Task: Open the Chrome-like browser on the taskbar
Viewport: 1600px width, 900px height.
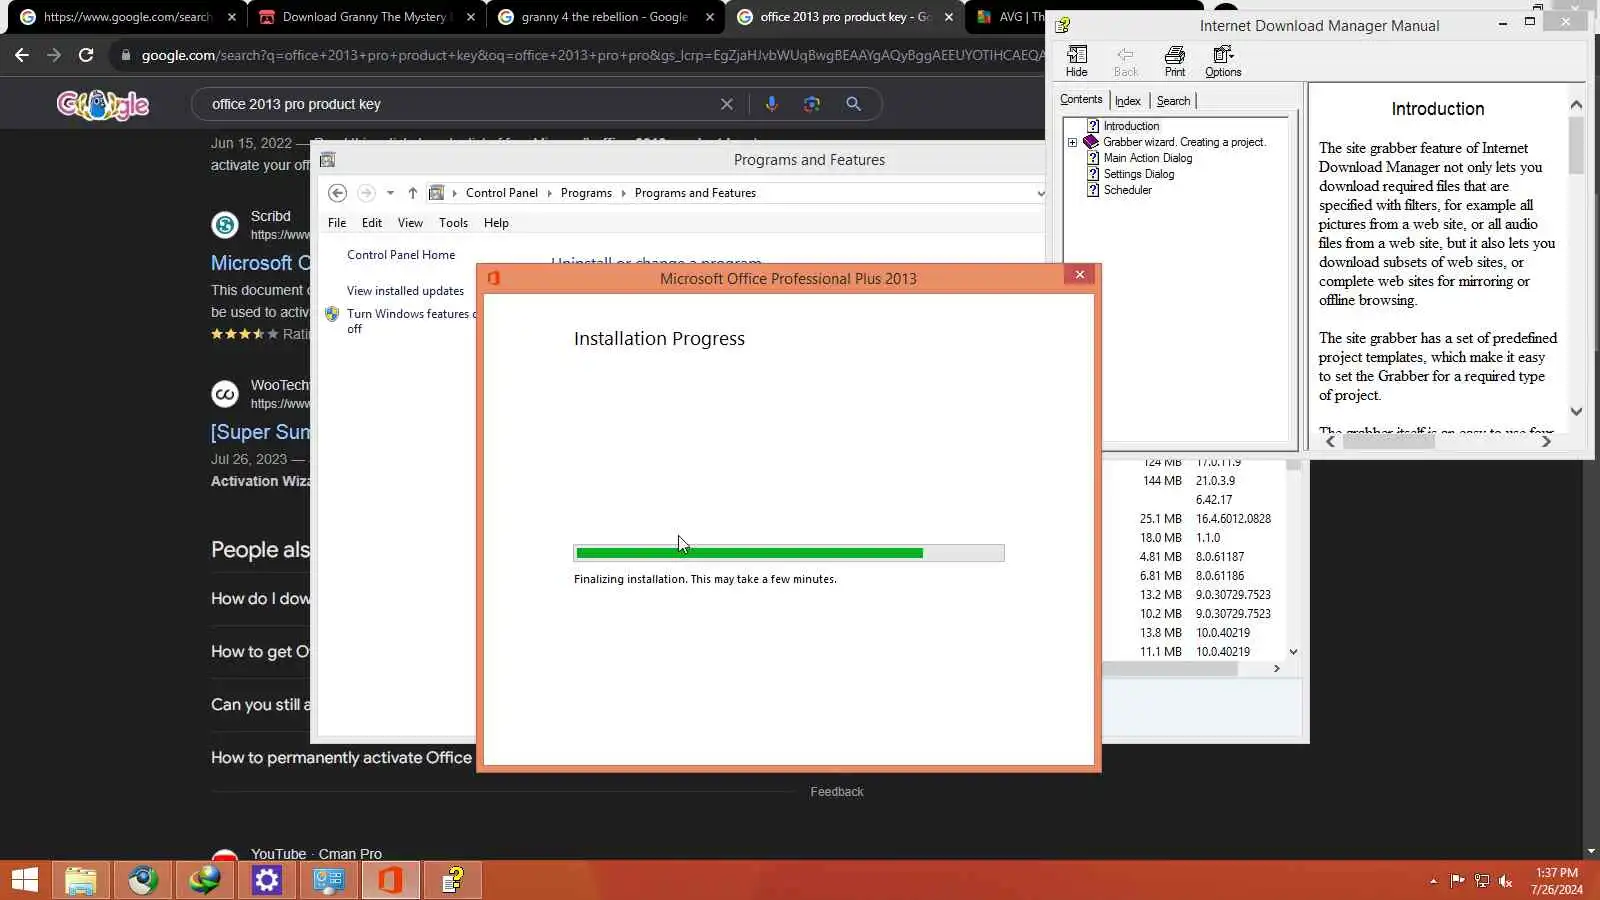Action: [142, 880]
